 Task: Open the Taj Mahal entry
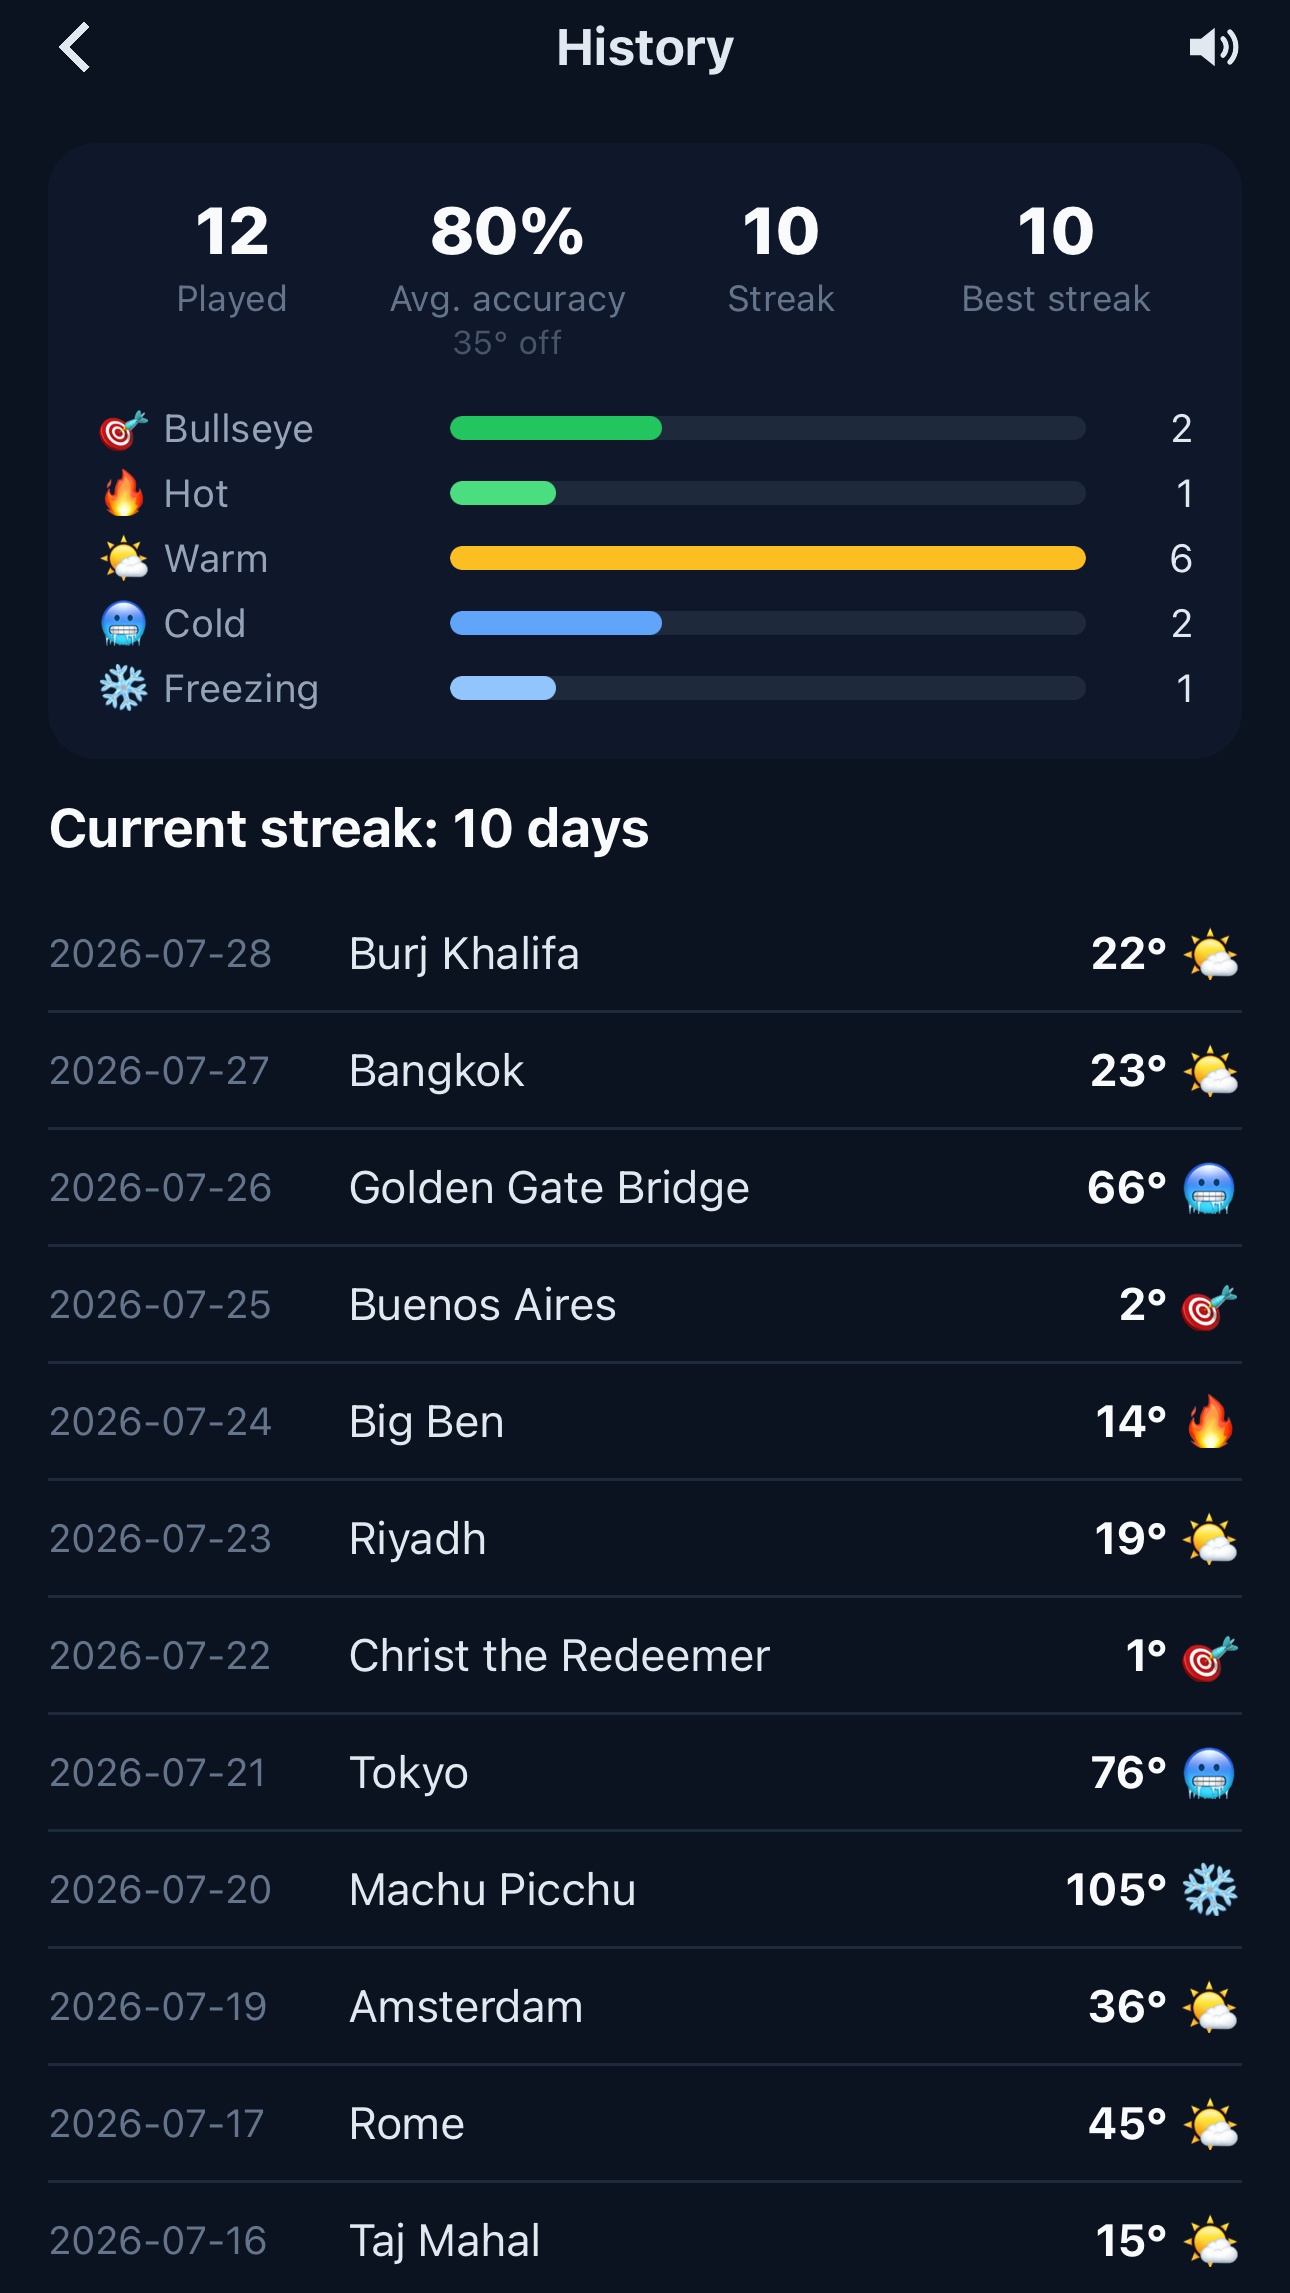(x=645, y=2240)
